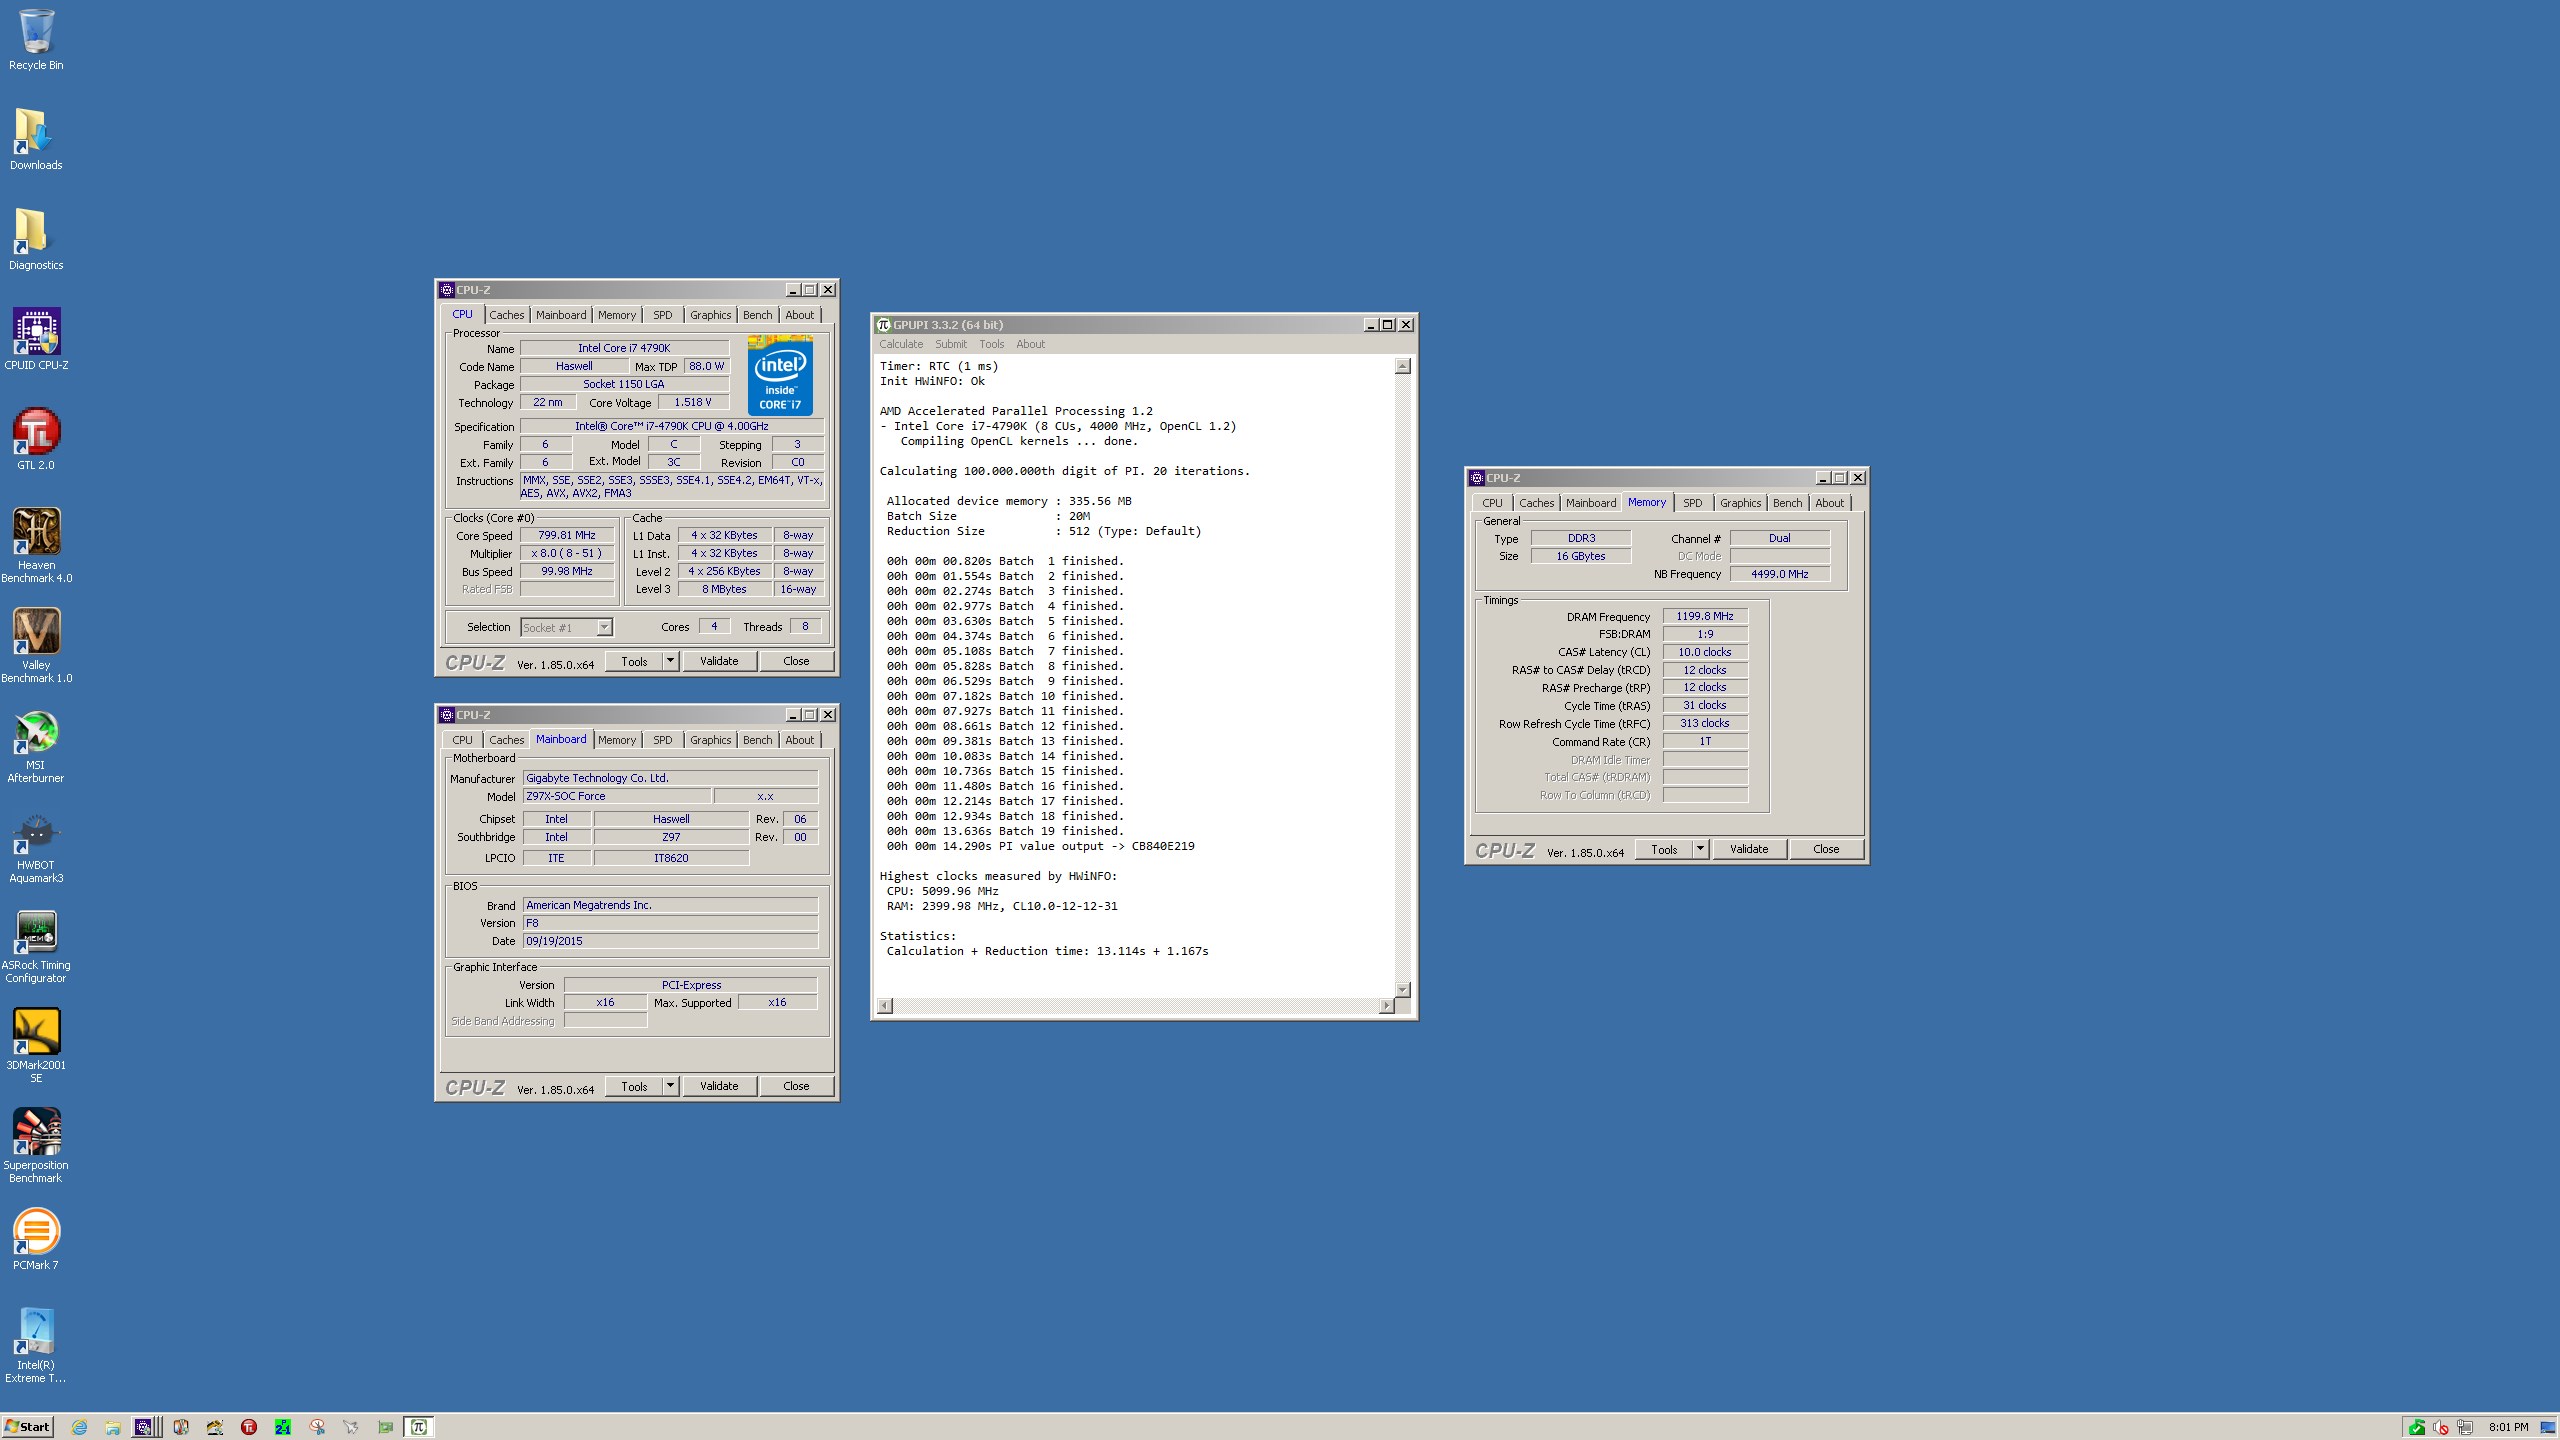
Task: Launch CPUID CPU-Z from desktop
Action: (36, 340)
